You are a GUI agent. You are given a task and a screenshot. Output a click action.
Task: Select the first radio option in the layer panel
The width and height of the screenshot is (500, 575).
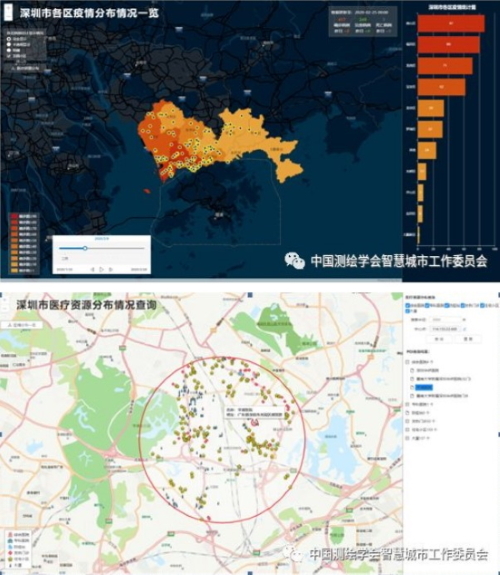tap(9, 39)
